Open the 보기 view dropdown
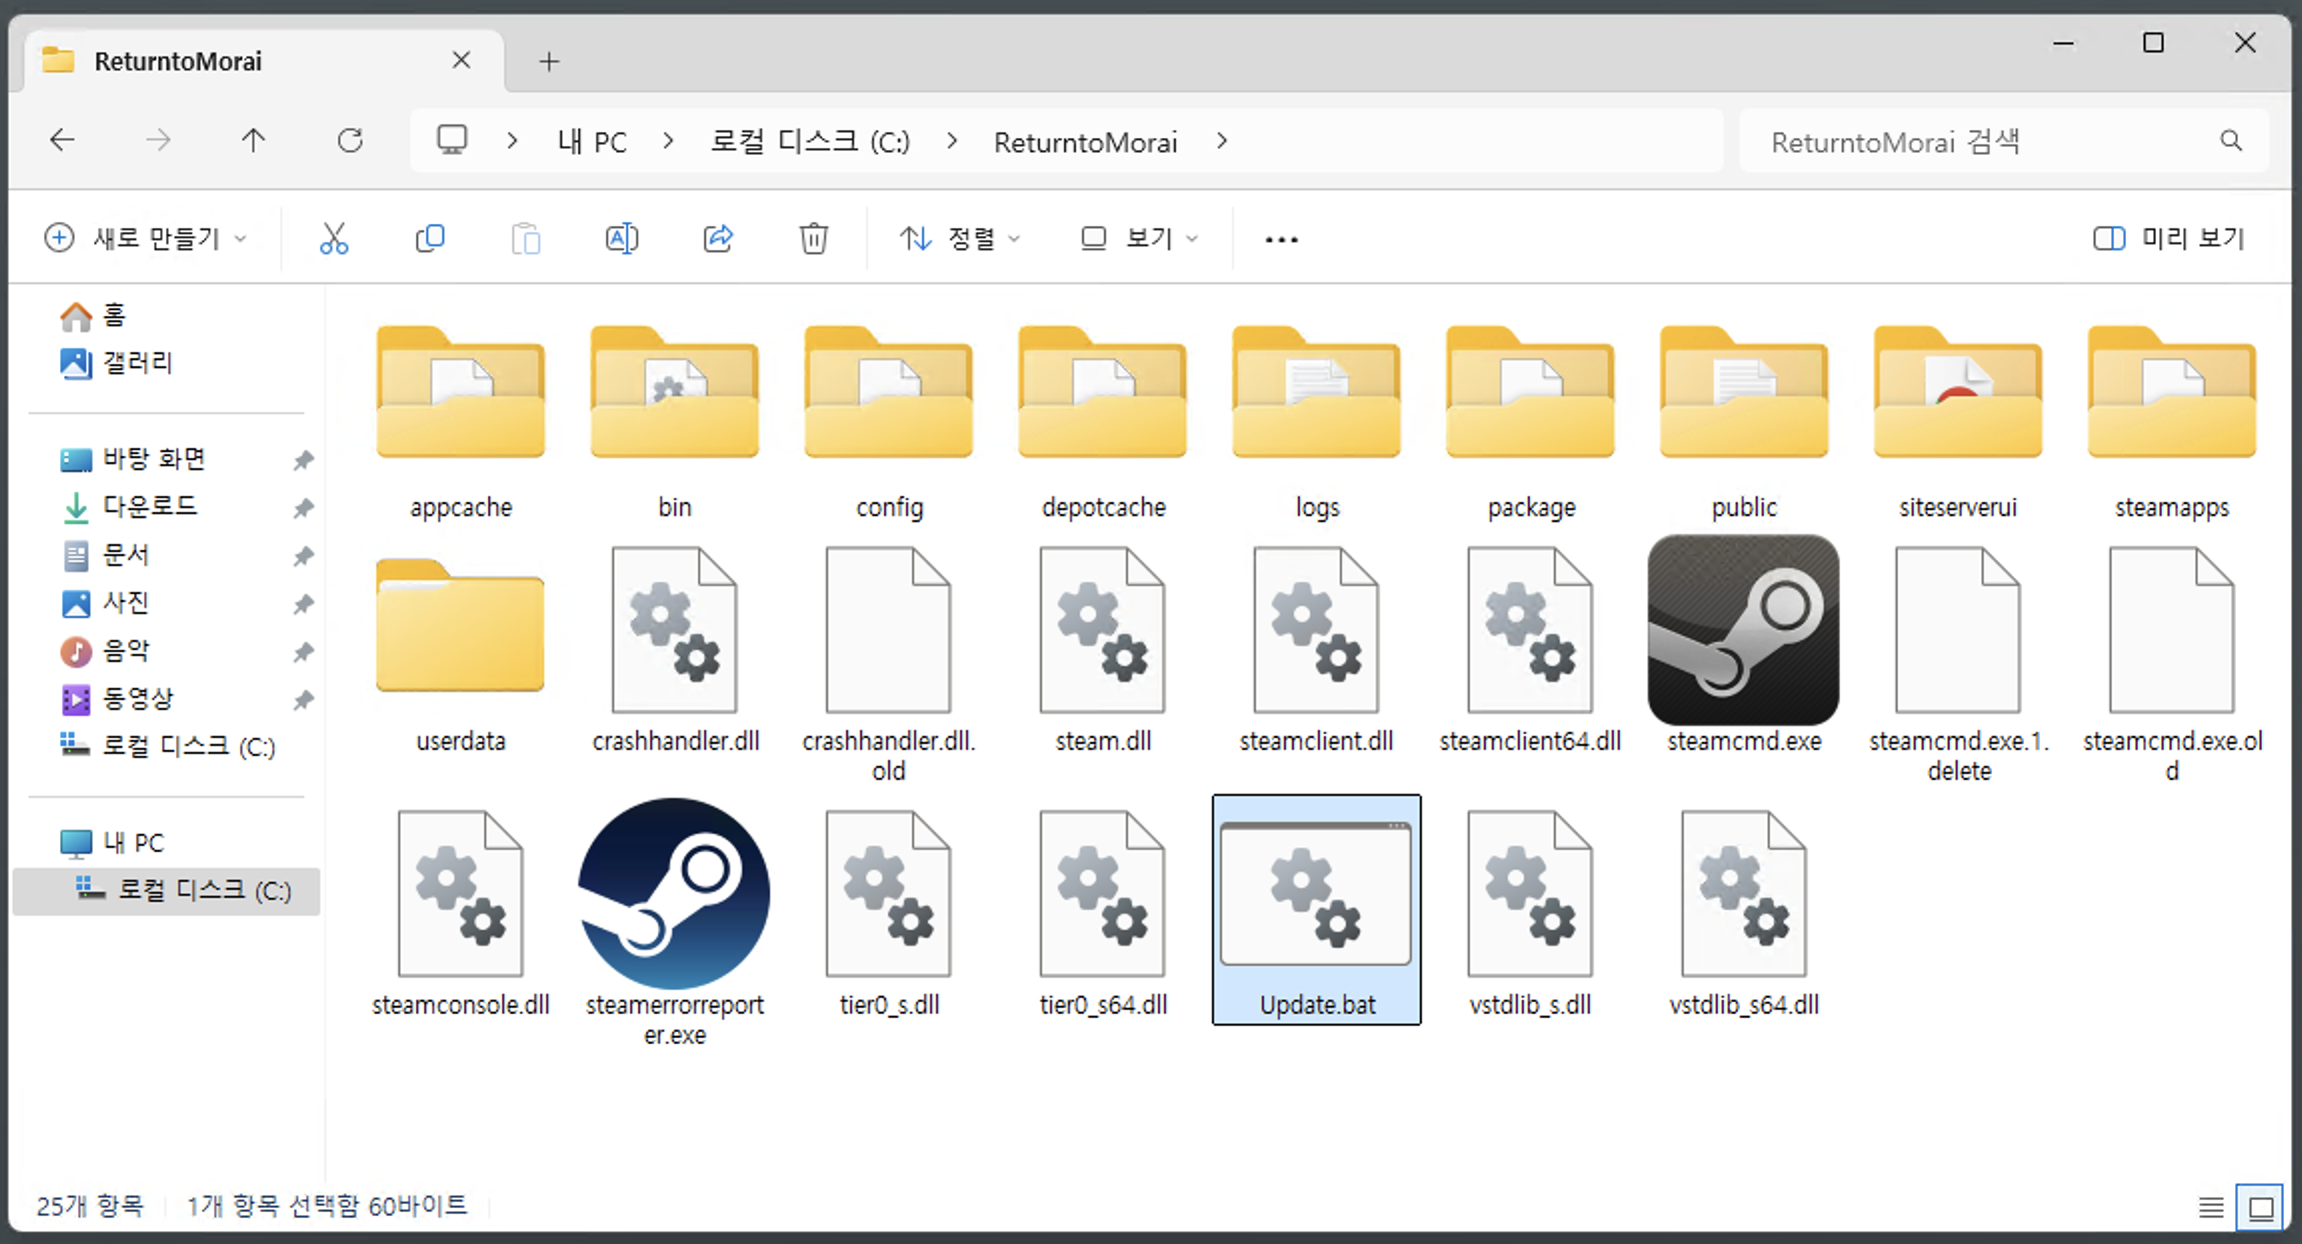The width and height of the screenshot is (2302, 1244). [x=1139, y=239]
